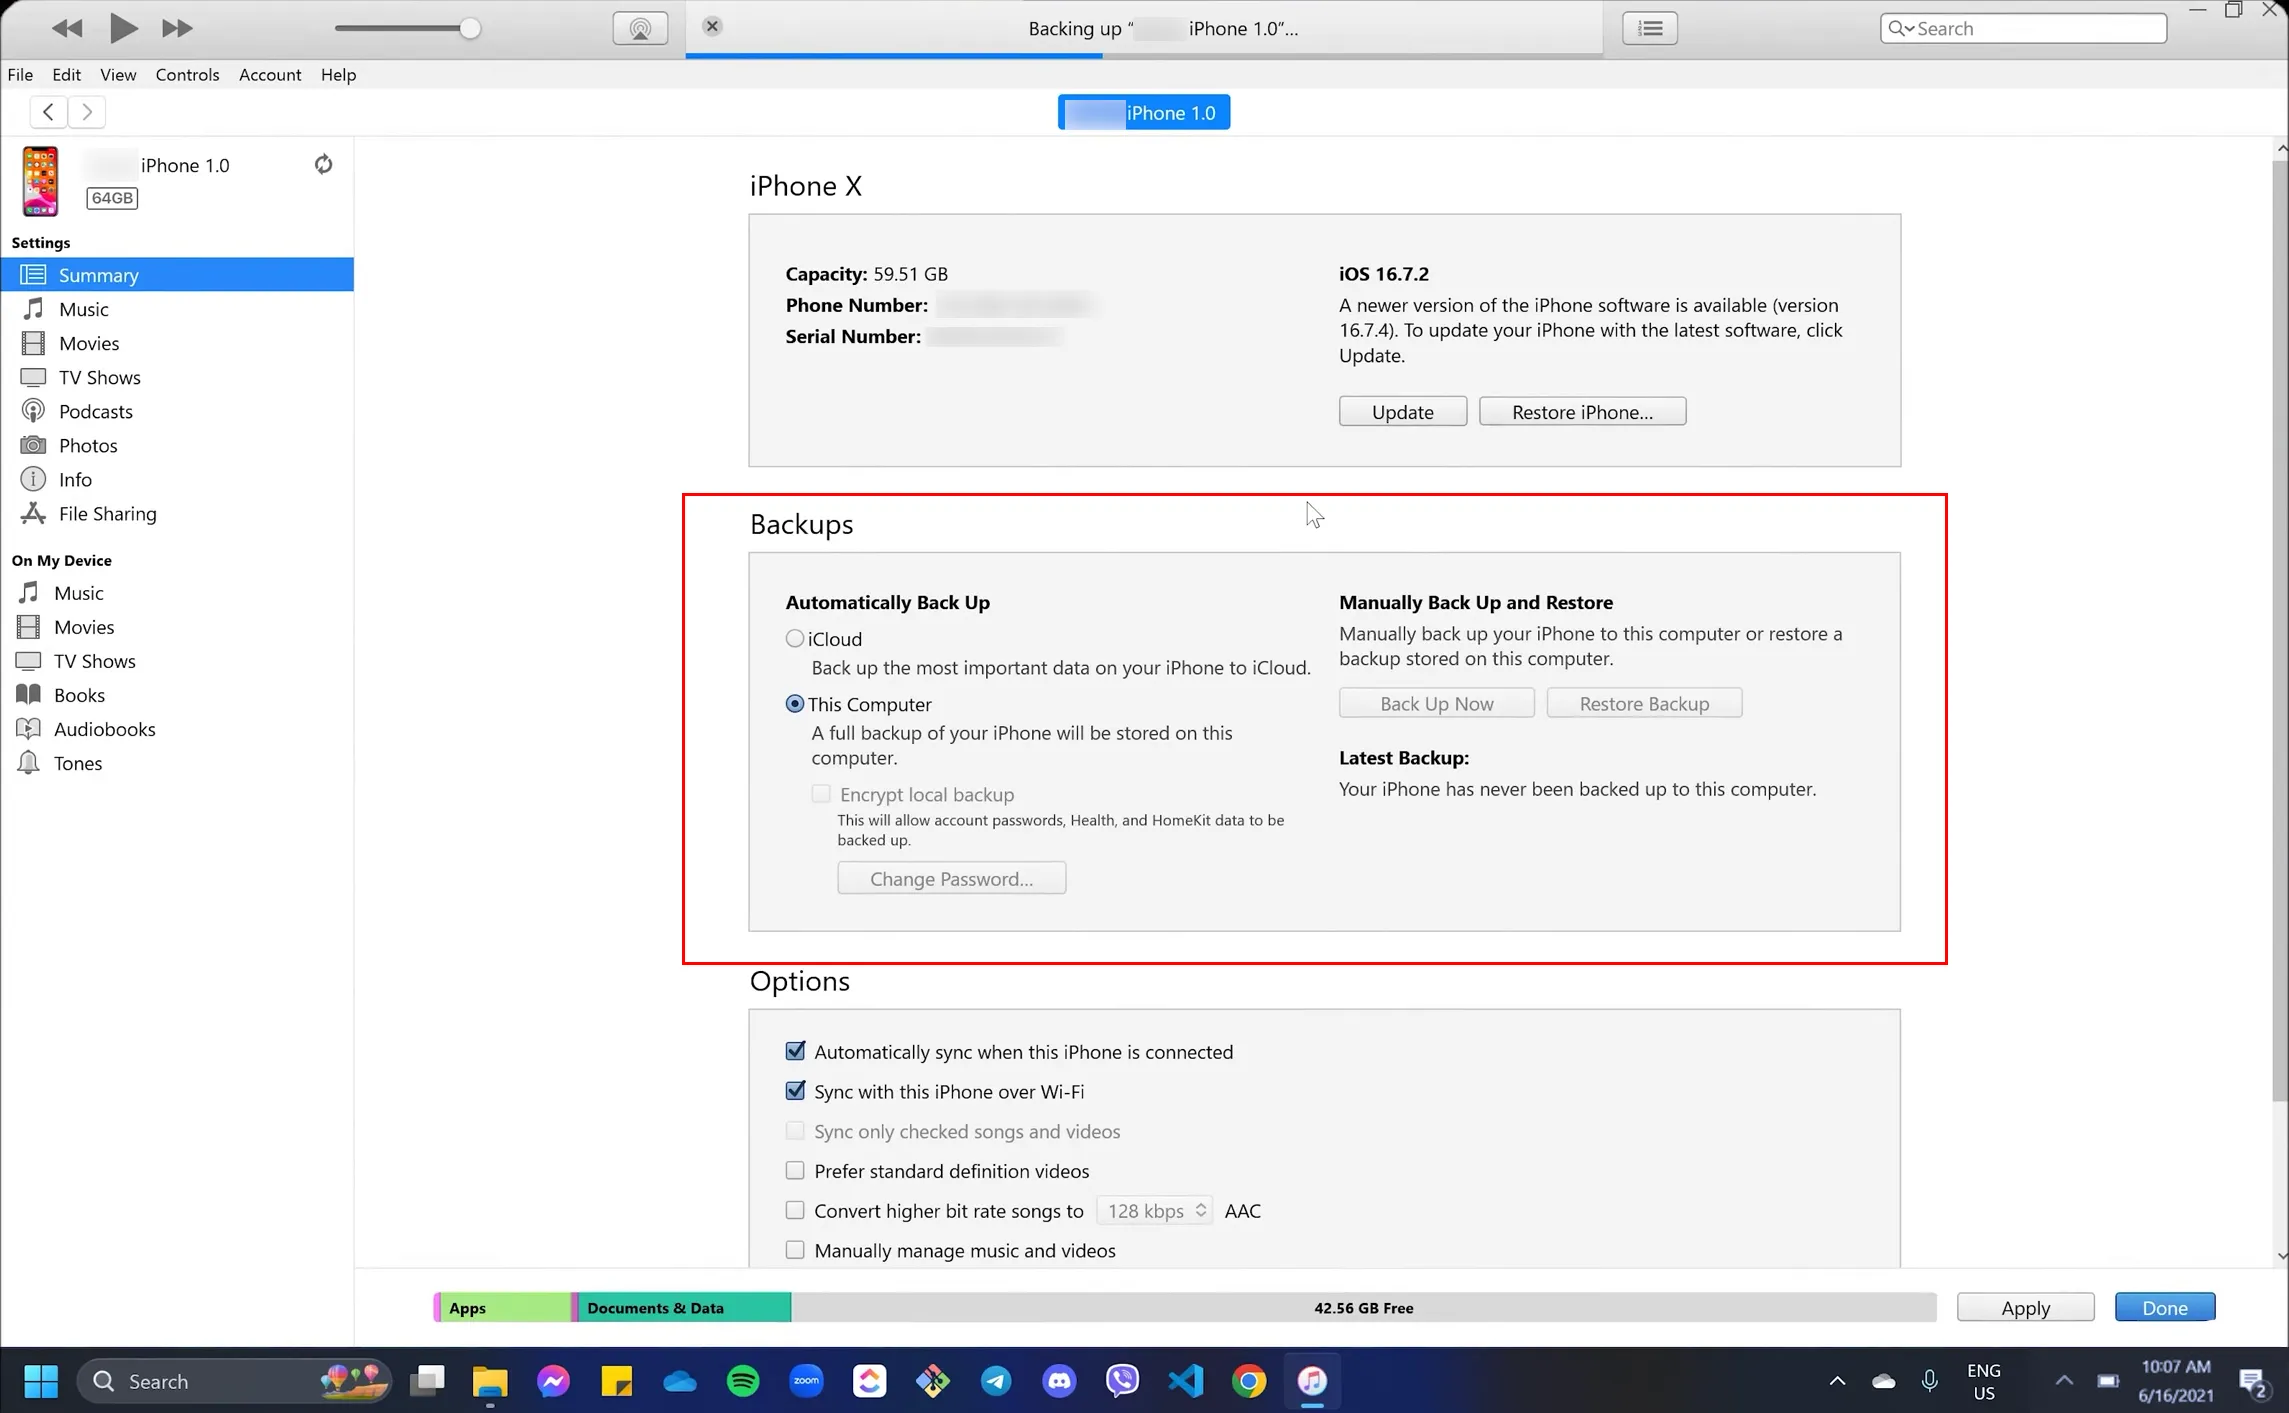Expand the search field magnifier dropdown
The height and width of the screenshot is (1413, 2289).
(x=1901, y=28)
